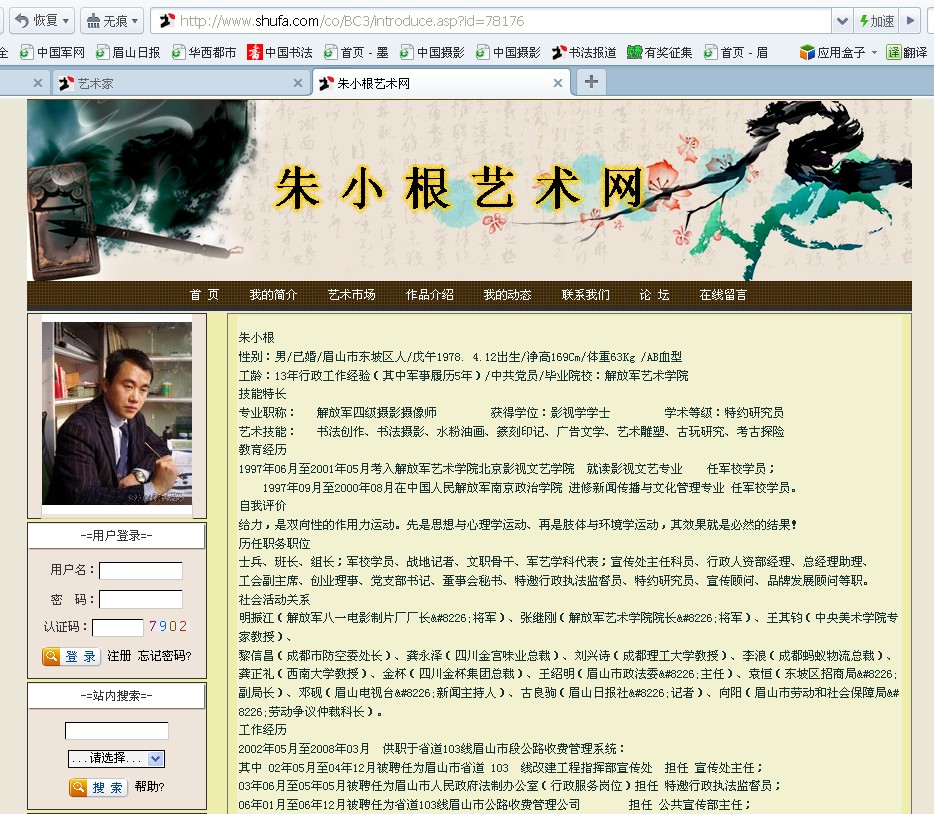This screenshot has height=814, width=934.
Task: Open the 有奖征集 bookmark
Action: pyautogui.click(x=659, y=52)
